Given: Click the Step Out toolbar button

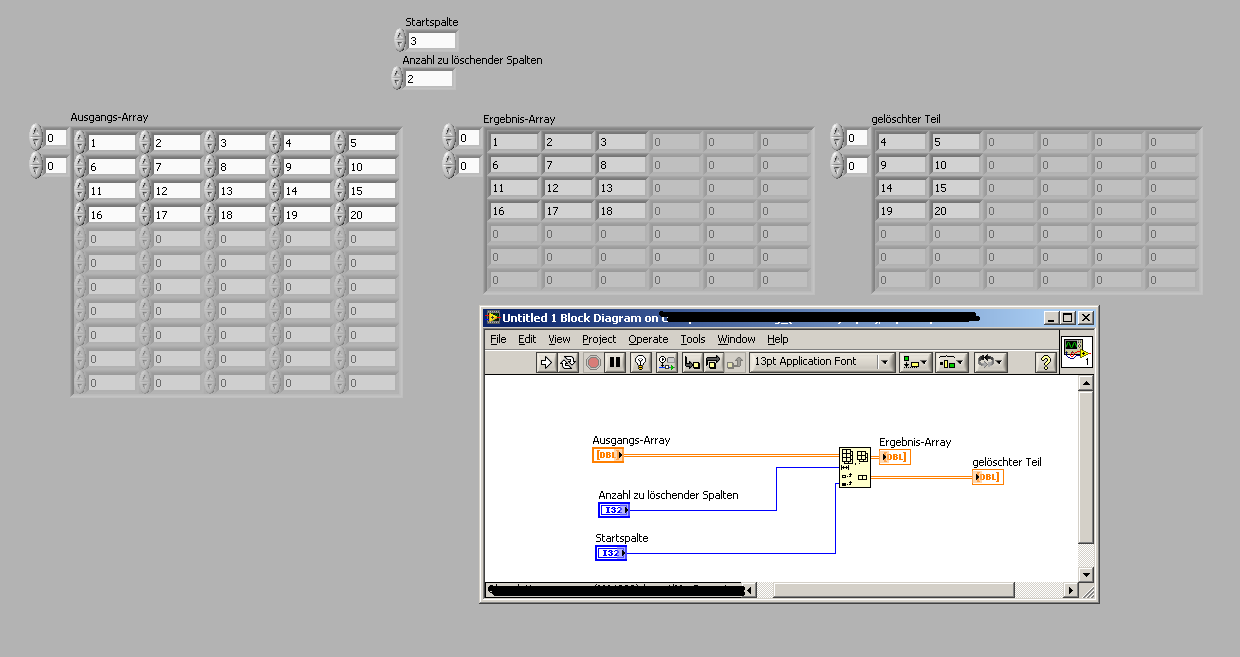Looking at the screenshot, I should (x=735, y=362).
